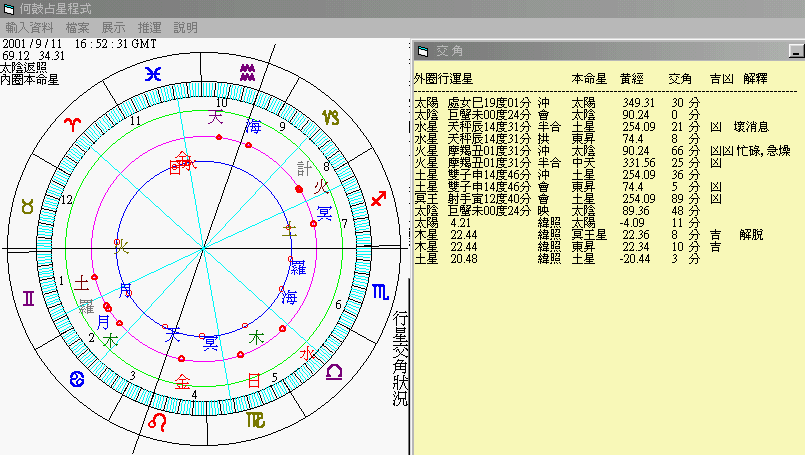Image resolution: width=805 pixels, height=455 pixels.
Task: Click the 解脫 interpretation text
Action: click(x=752, y=235)
